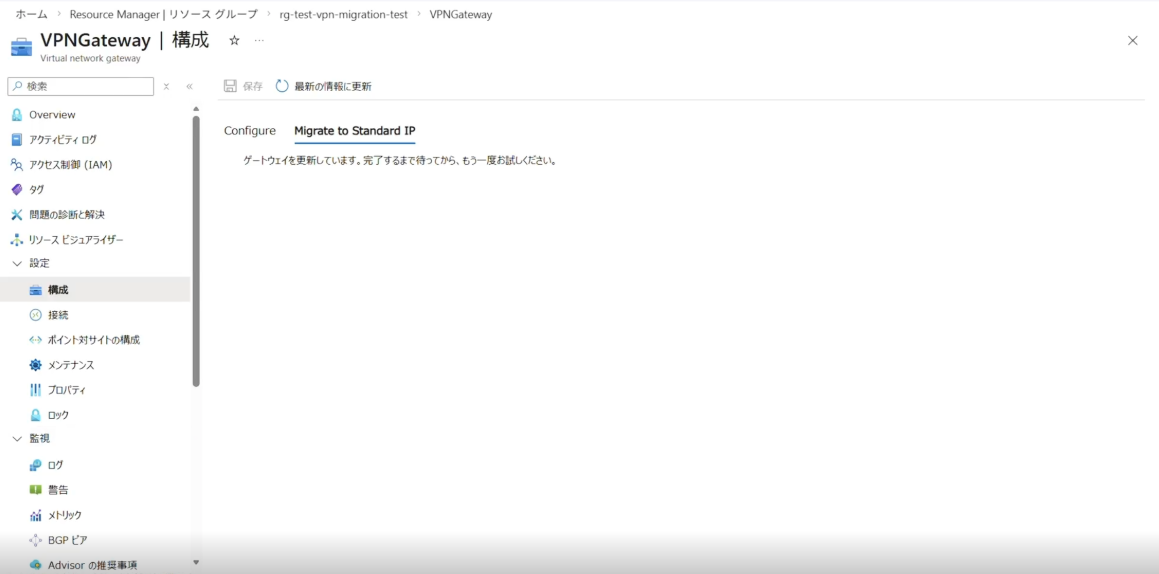
Task: Click rg-test-vpn-migration-test breadcrumb link
Action: pos(343,15)
